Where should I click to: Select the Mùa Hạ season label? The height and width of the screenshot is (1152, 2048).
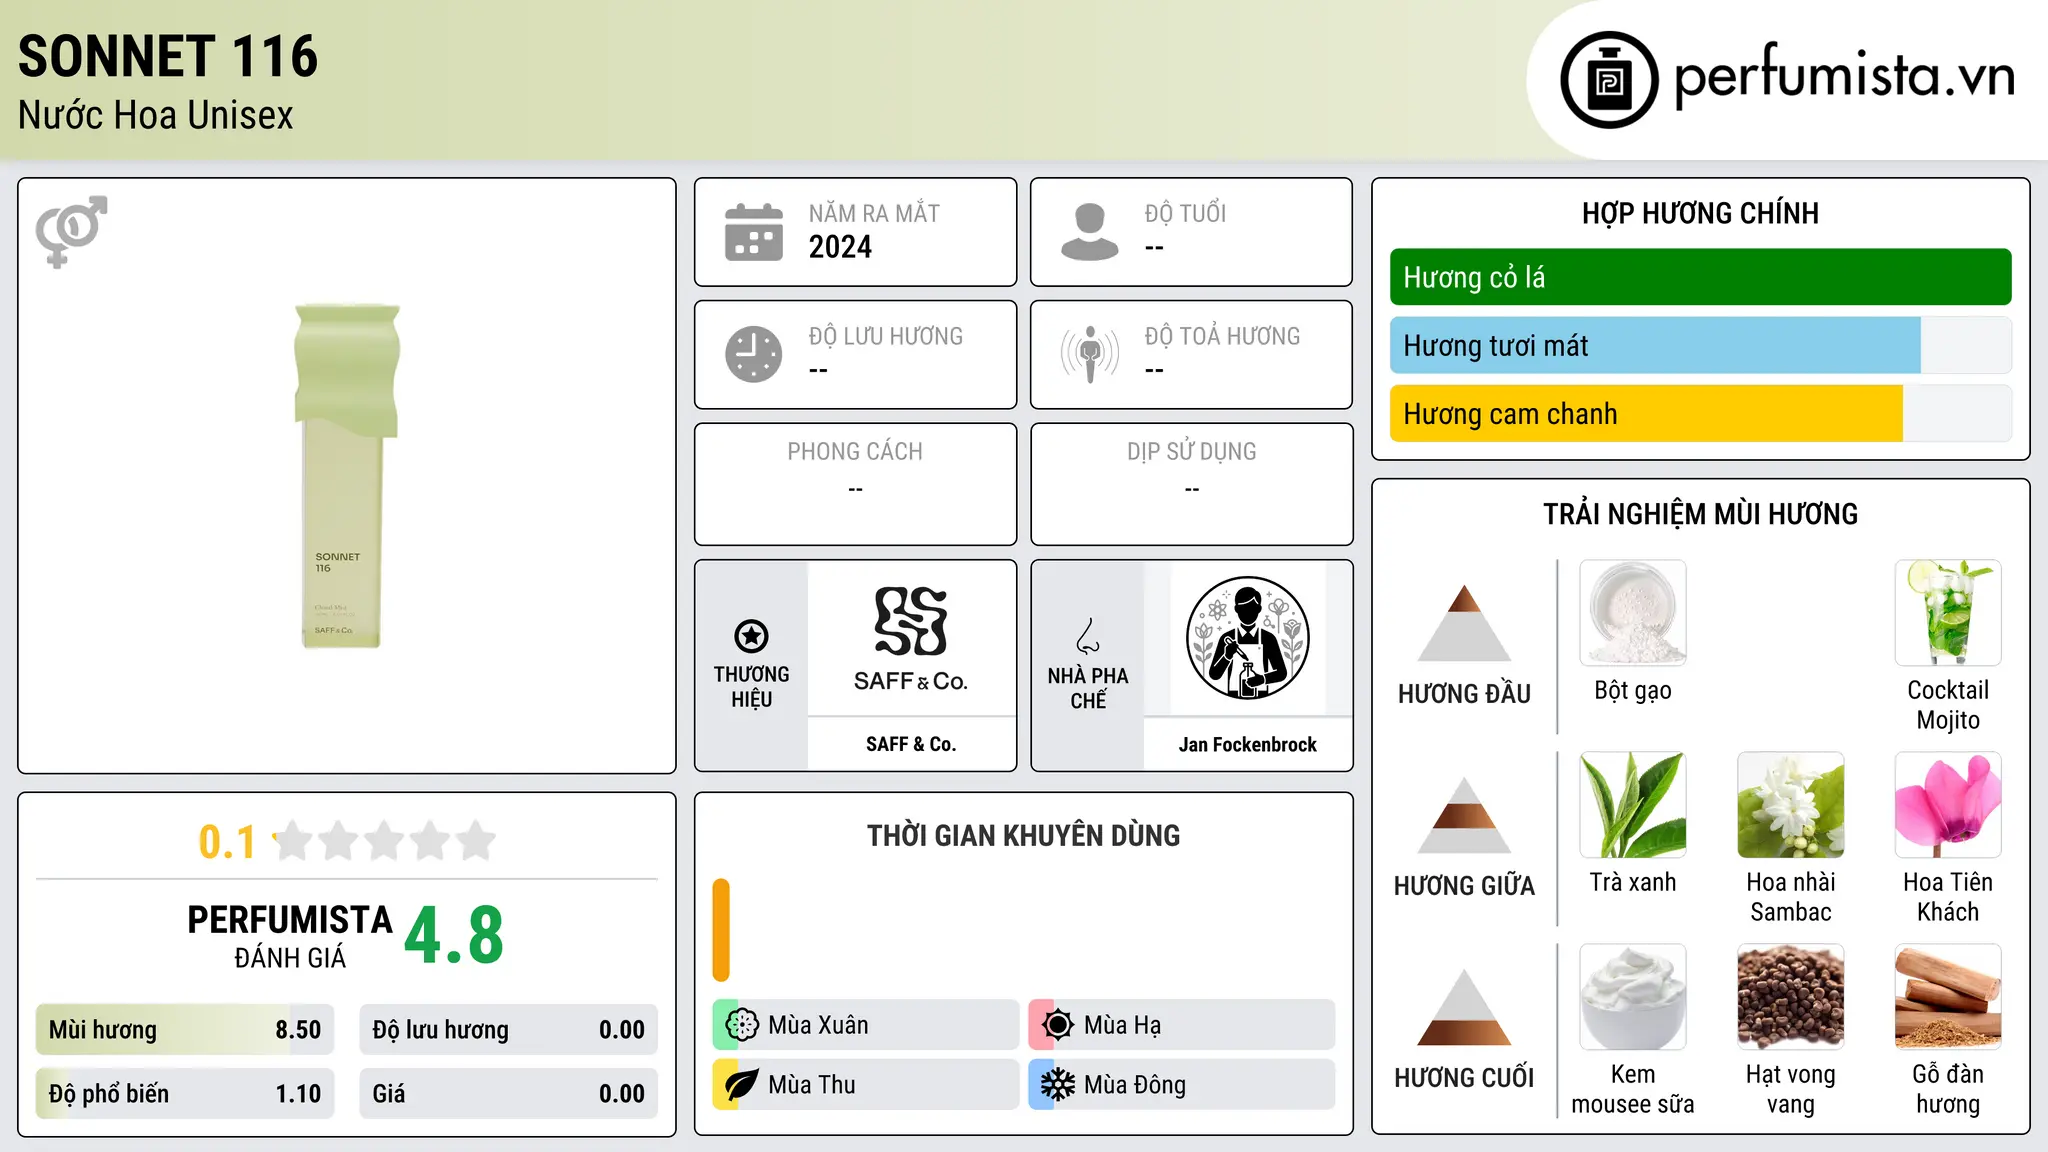tap(1123, 1025)
